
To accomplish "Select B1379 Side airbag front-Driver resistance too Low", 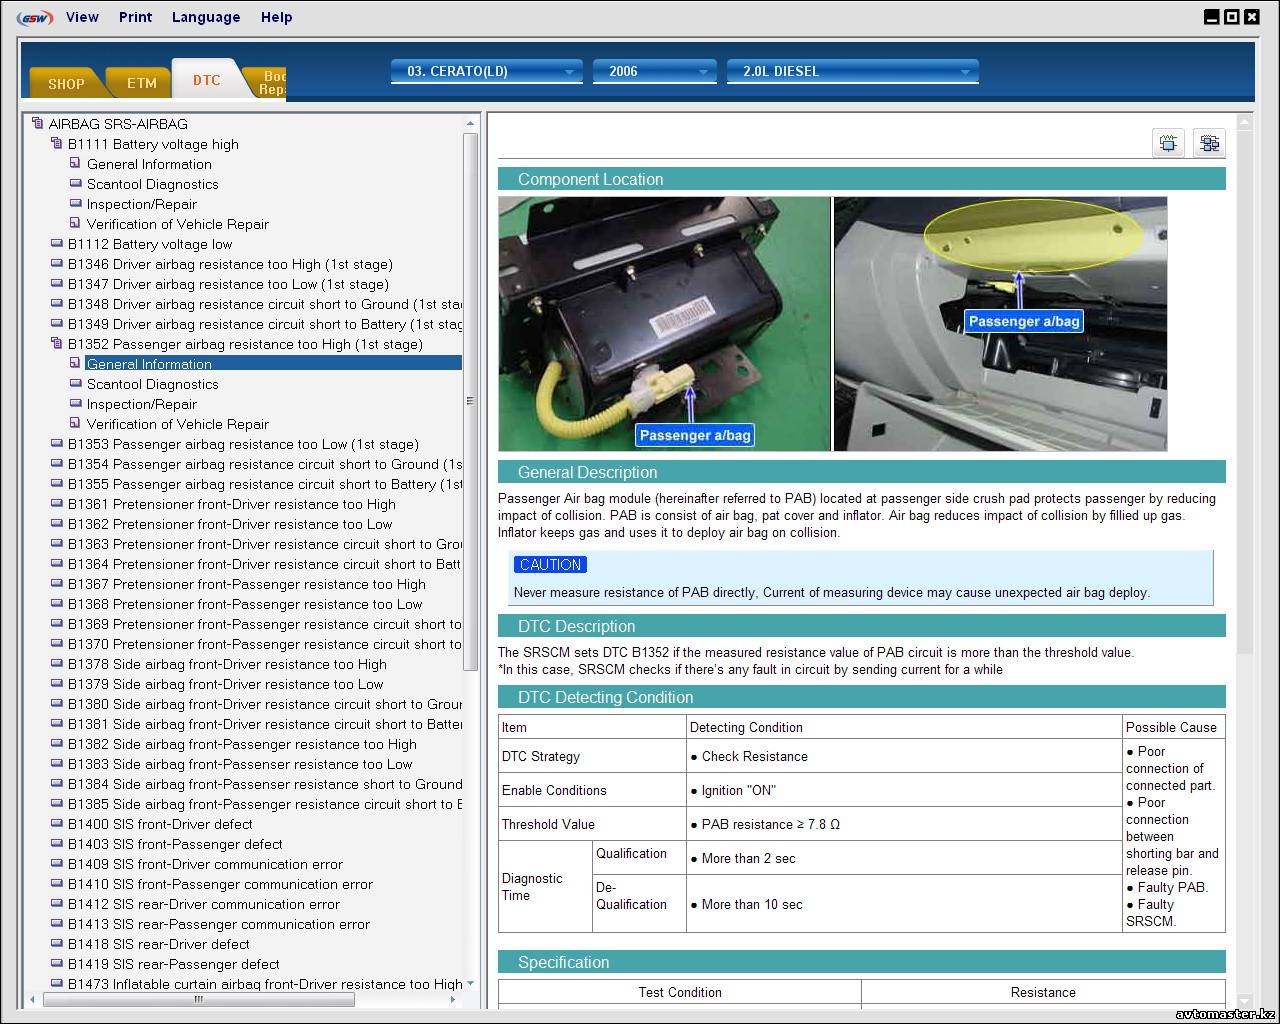I will (x=225, y=684).
